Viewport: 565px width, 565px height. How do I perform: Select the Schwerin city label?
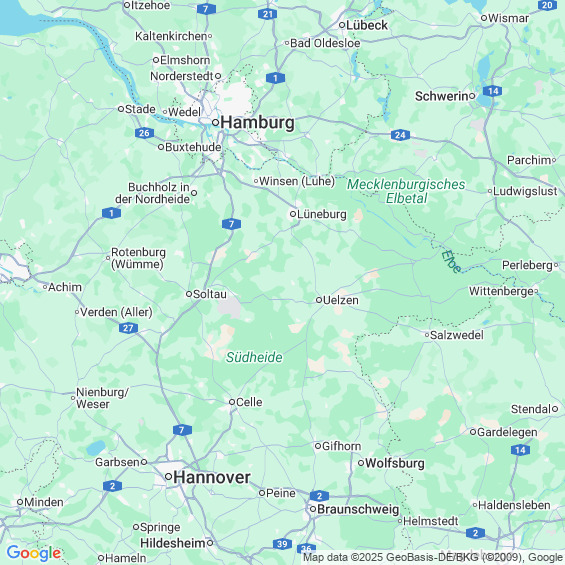click(x=441, y=96)
